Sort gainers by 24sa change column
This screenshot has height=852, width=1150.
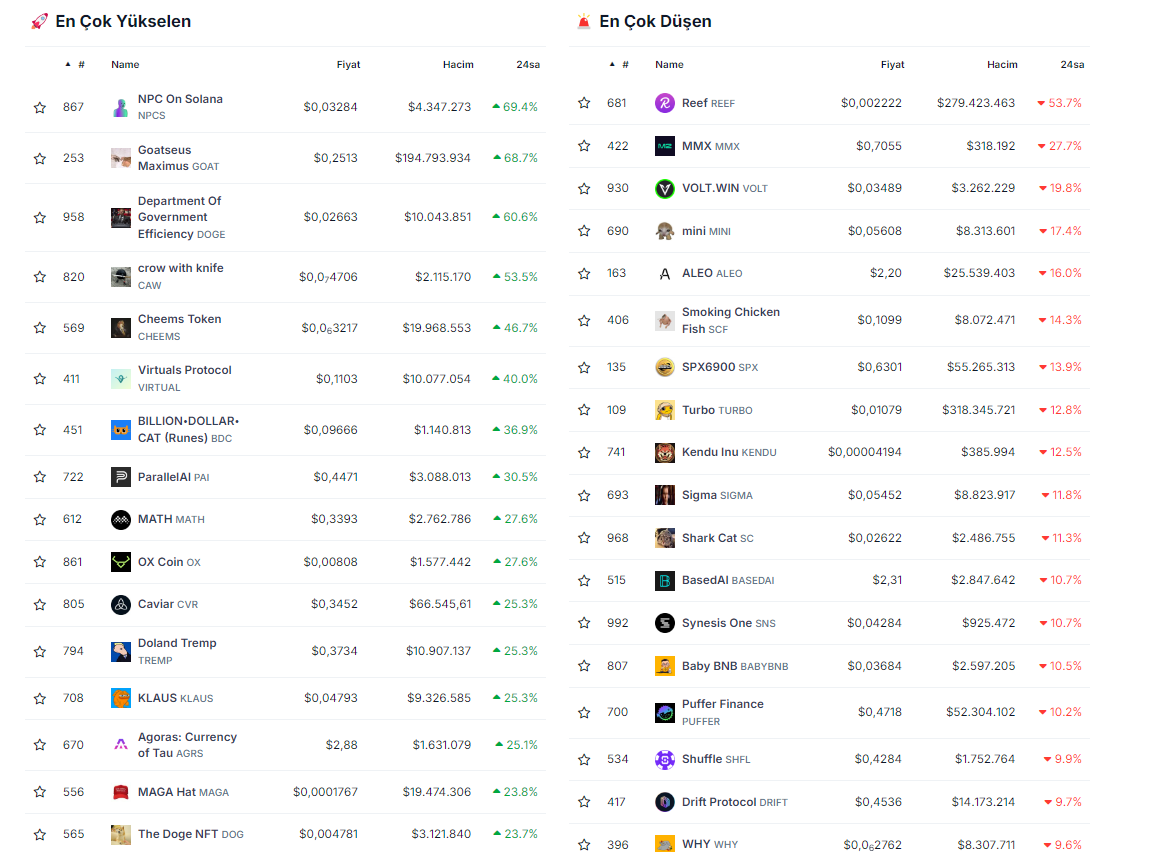click(x=528, y=65)
